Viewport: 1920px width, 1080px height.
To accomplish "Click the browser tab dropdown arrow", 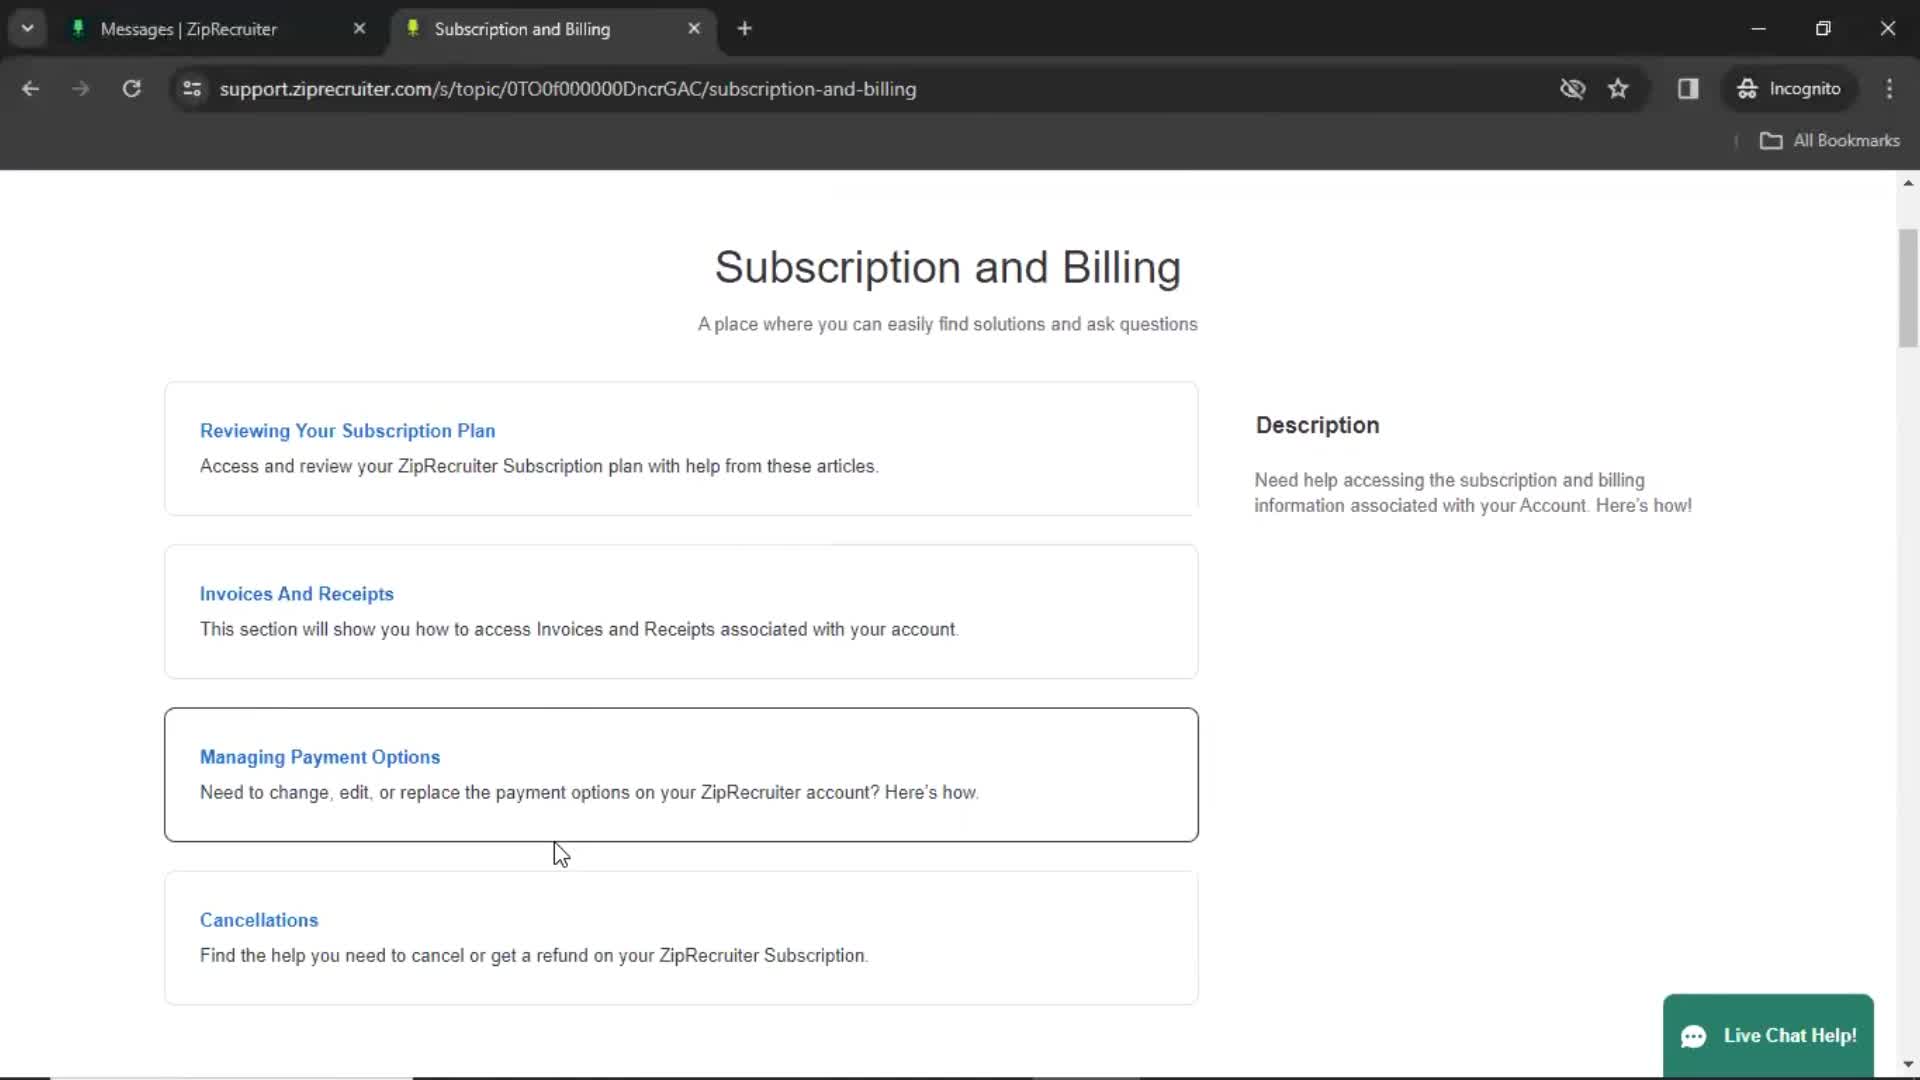I will coord(28,28).
